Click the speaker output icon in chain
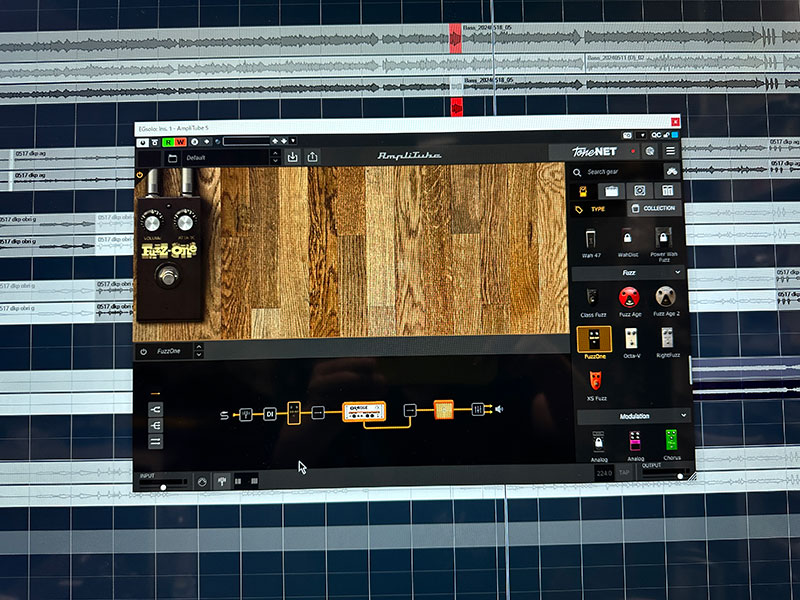 [x=499, y=409]
